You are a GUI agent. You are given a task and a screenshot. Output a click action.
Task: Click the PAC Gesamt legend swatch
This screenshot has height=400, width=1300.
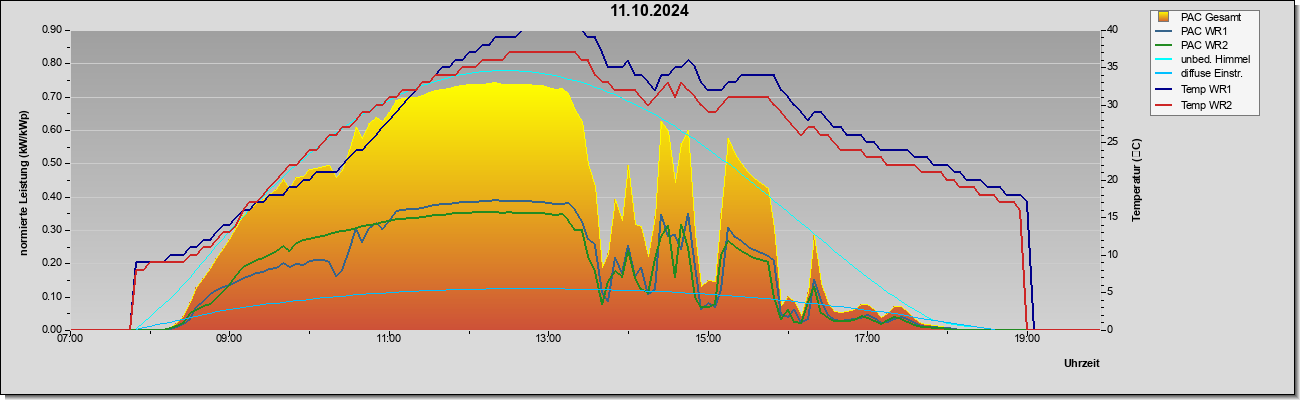[1164, 17]
